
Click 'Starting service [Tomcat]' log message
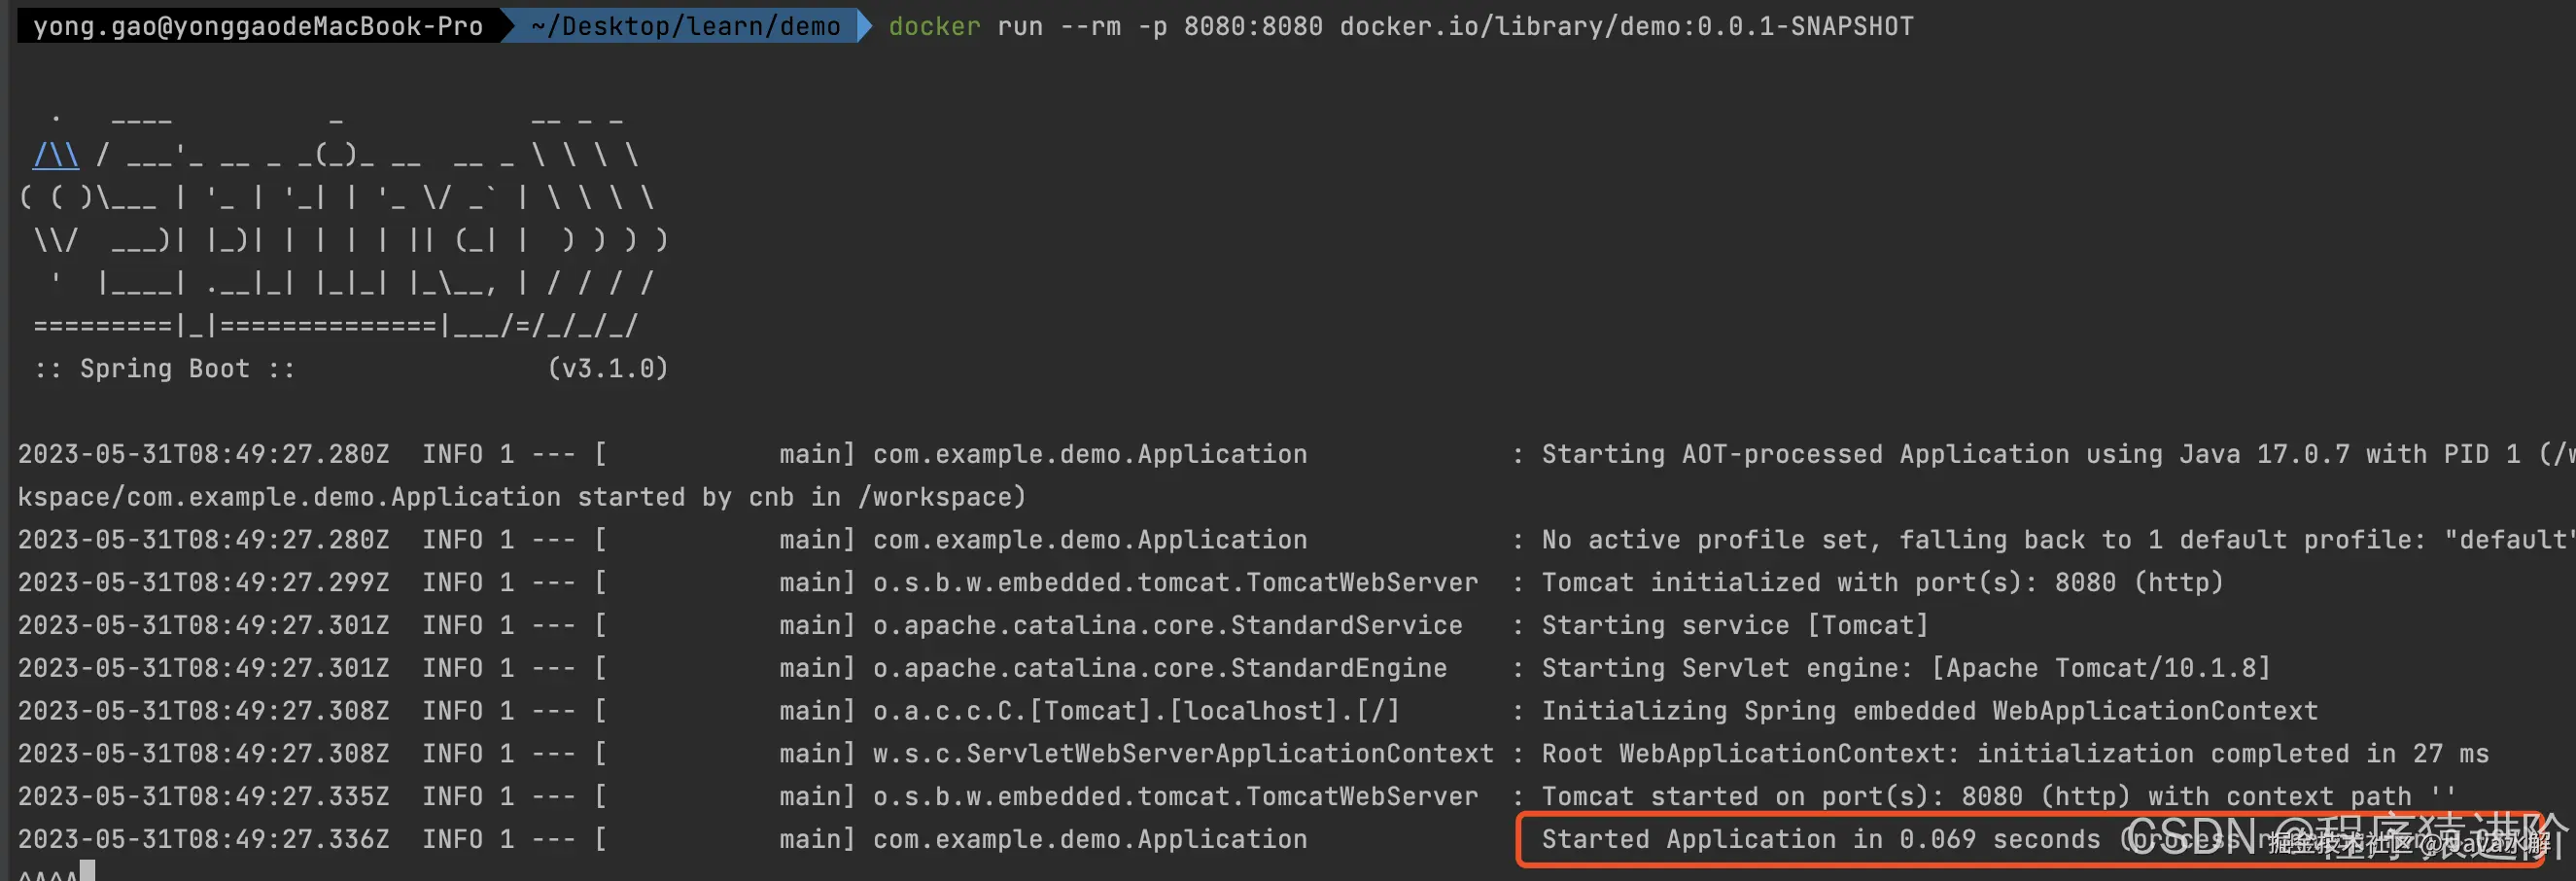[x=1735, y=625]
